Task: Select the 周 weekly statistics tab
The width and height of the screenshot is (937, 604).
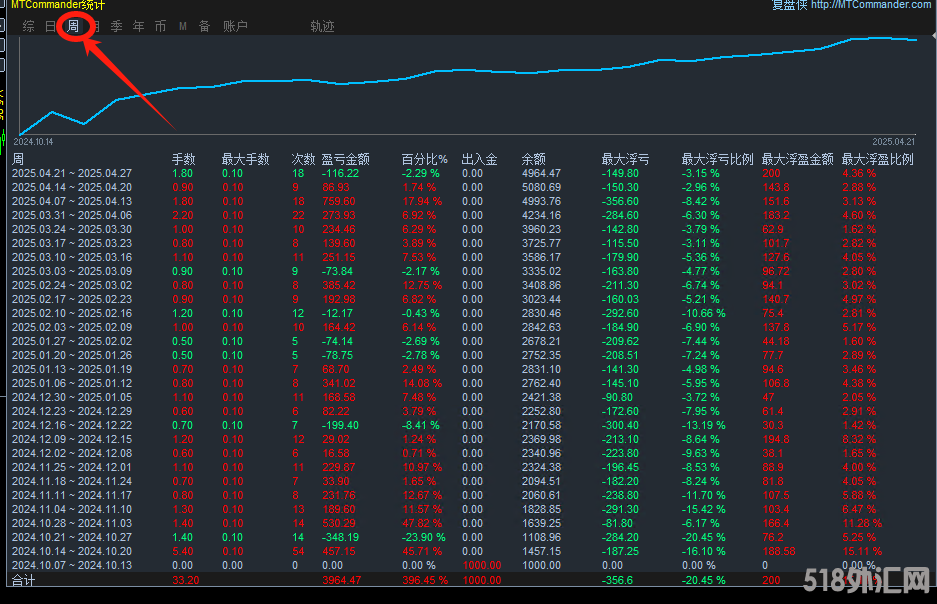Action: point(73,26)
